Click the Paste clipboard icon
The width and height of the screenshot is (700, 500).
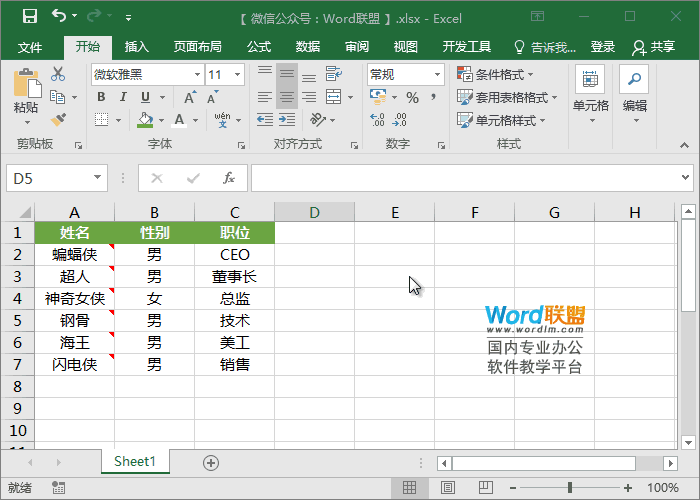click(26, 83)
